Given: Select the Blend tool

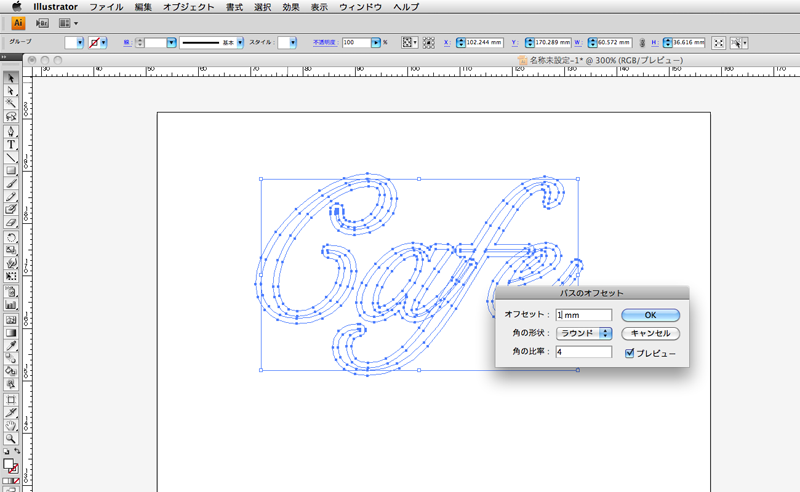Looking at the screenshot, I should [x=11, y=358].
